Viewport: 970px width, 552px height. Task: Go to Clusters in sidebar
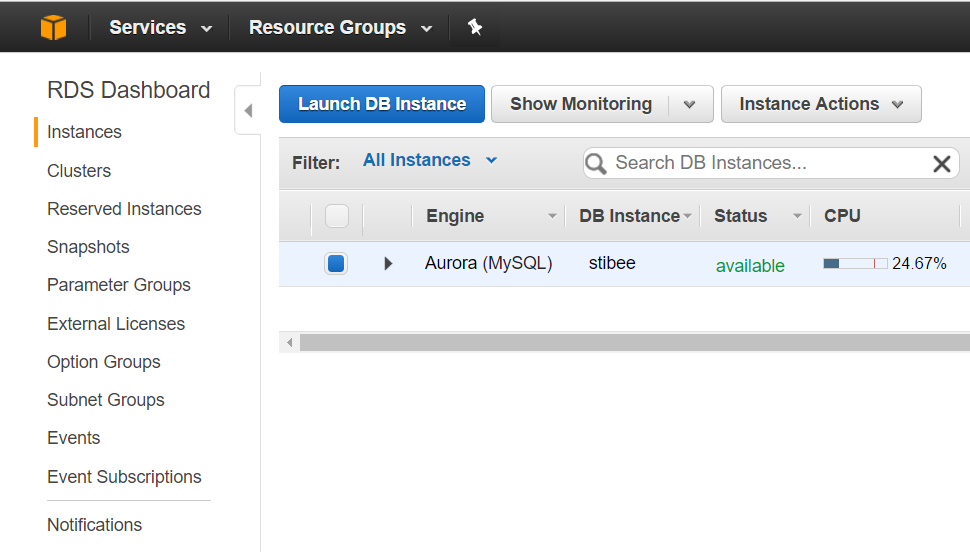pos(79,171)
